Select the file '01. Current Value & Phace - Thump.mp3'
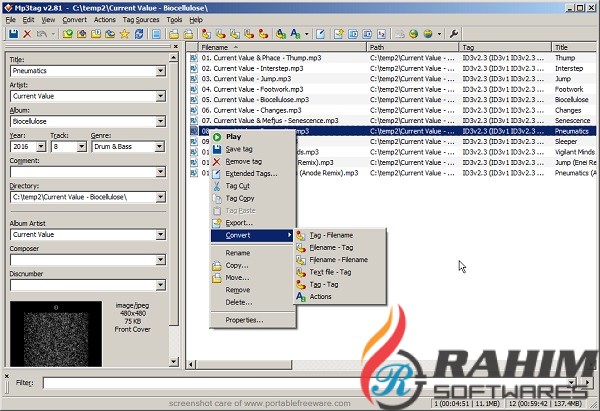Screen dimensions: 600x411 (261, 58)
